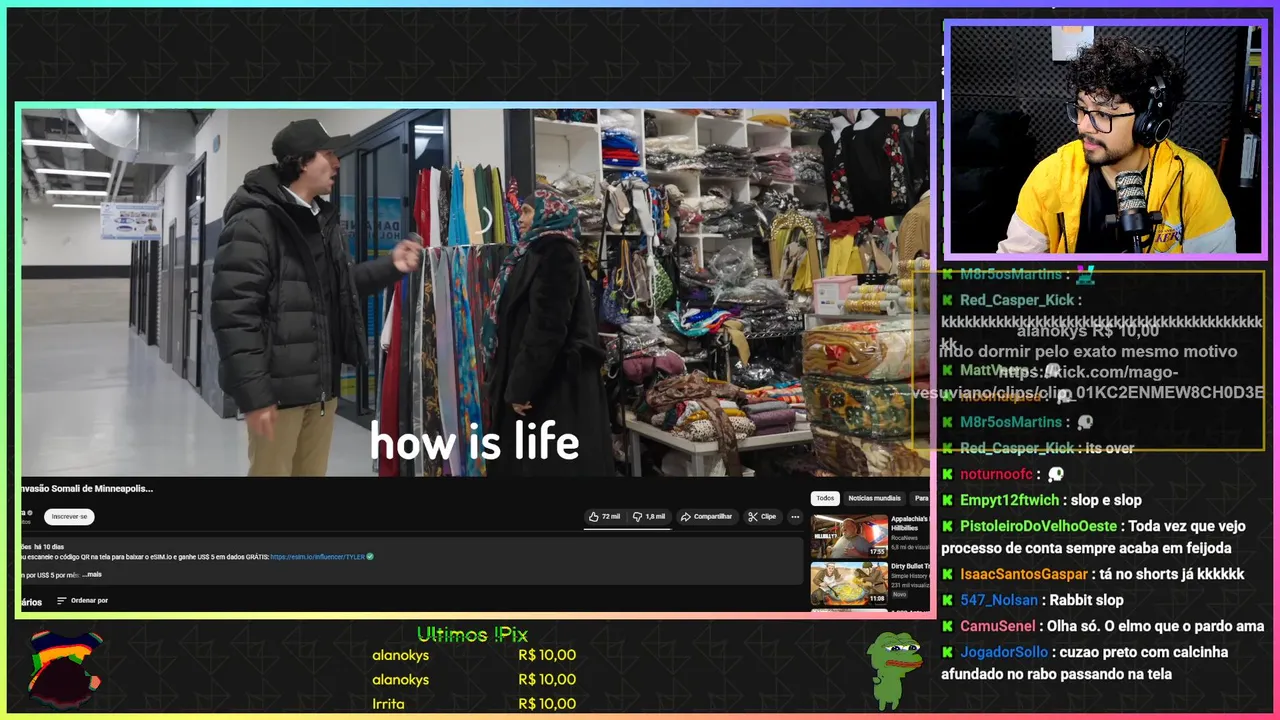Click the emote in noturnoofc's message
Image resolution: width=1280 pixels, height=720 pixels.
point(1055,474)
